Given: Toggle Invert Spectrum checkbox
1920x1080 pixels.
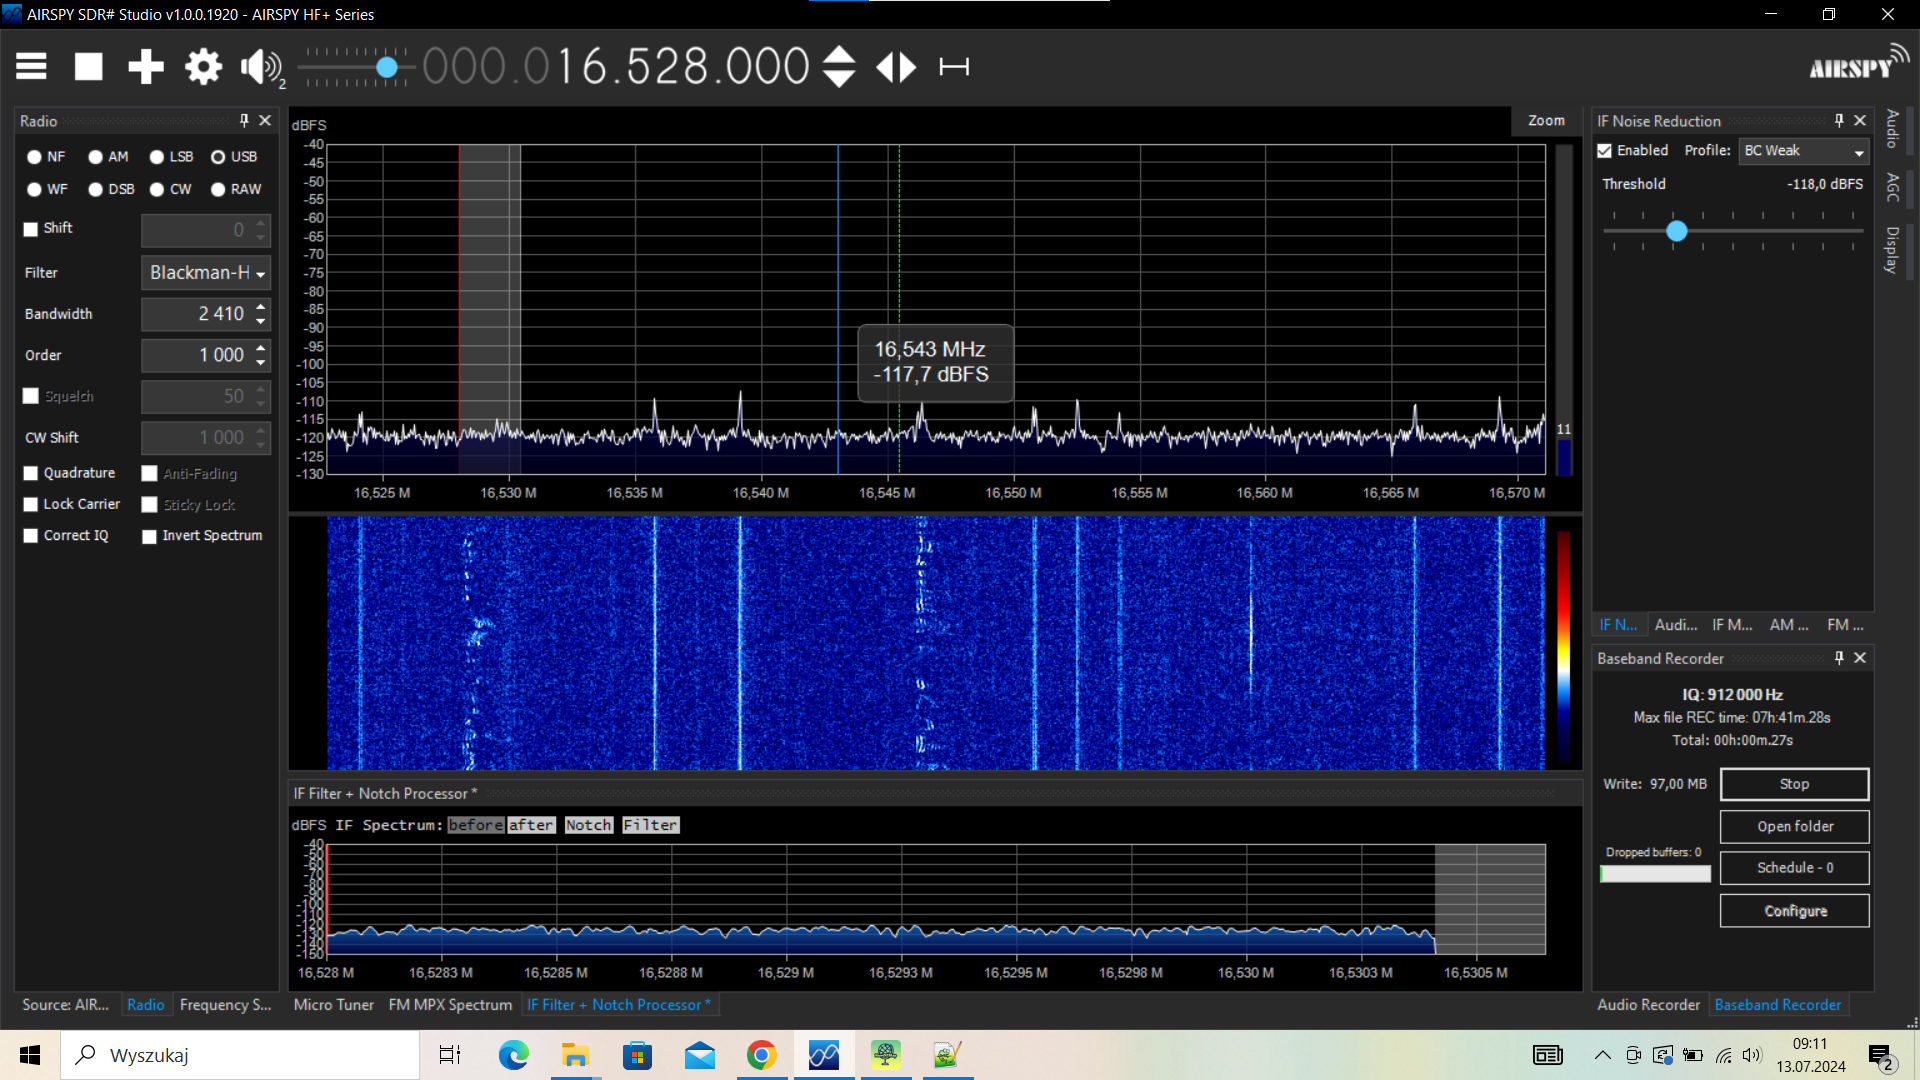Looking at the screenshot, I should (150, 537).
